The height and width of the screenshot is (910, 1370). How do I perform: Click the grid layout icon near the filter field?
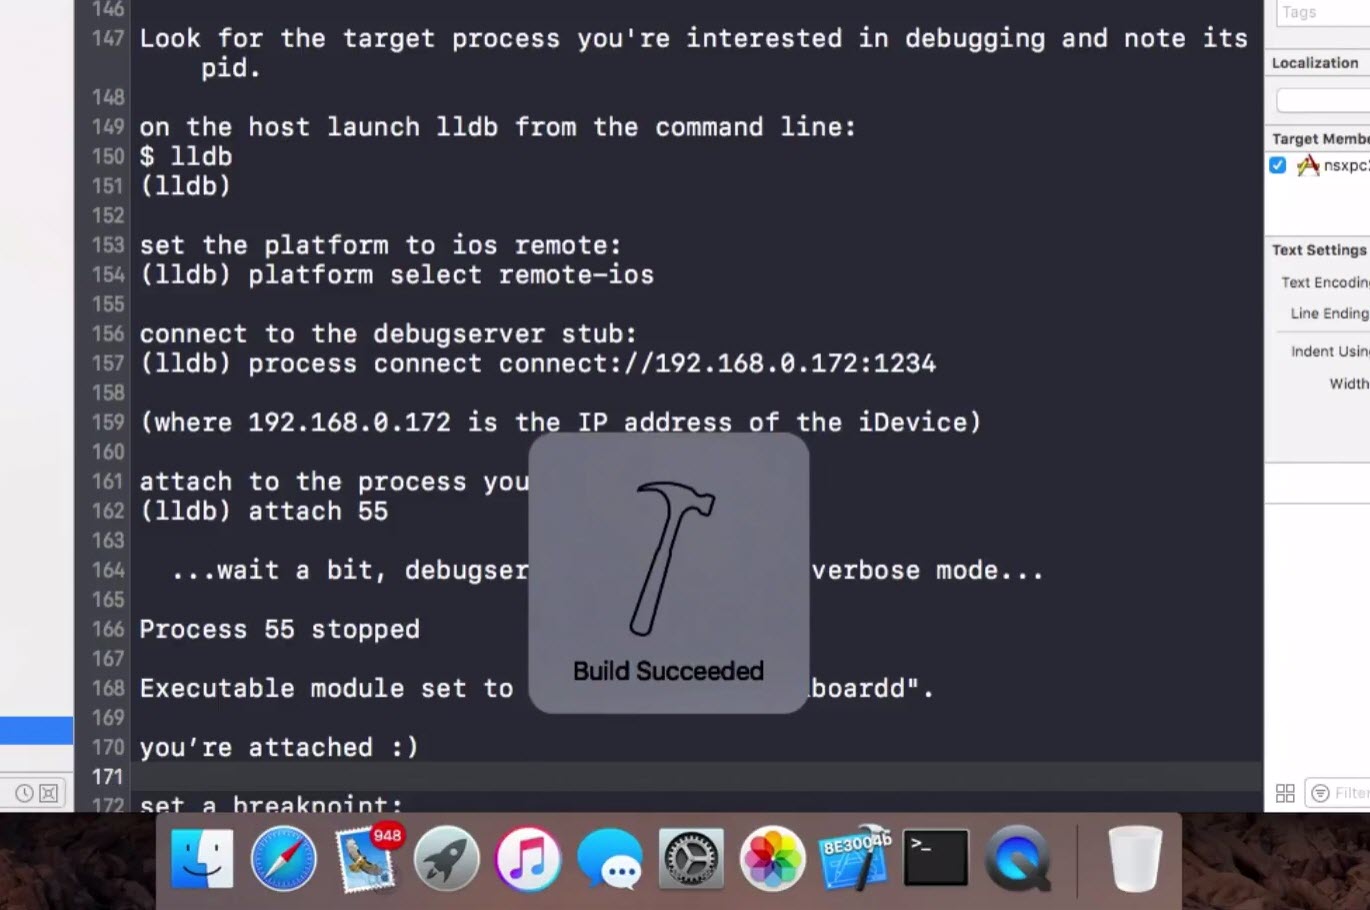(1286, 793)
